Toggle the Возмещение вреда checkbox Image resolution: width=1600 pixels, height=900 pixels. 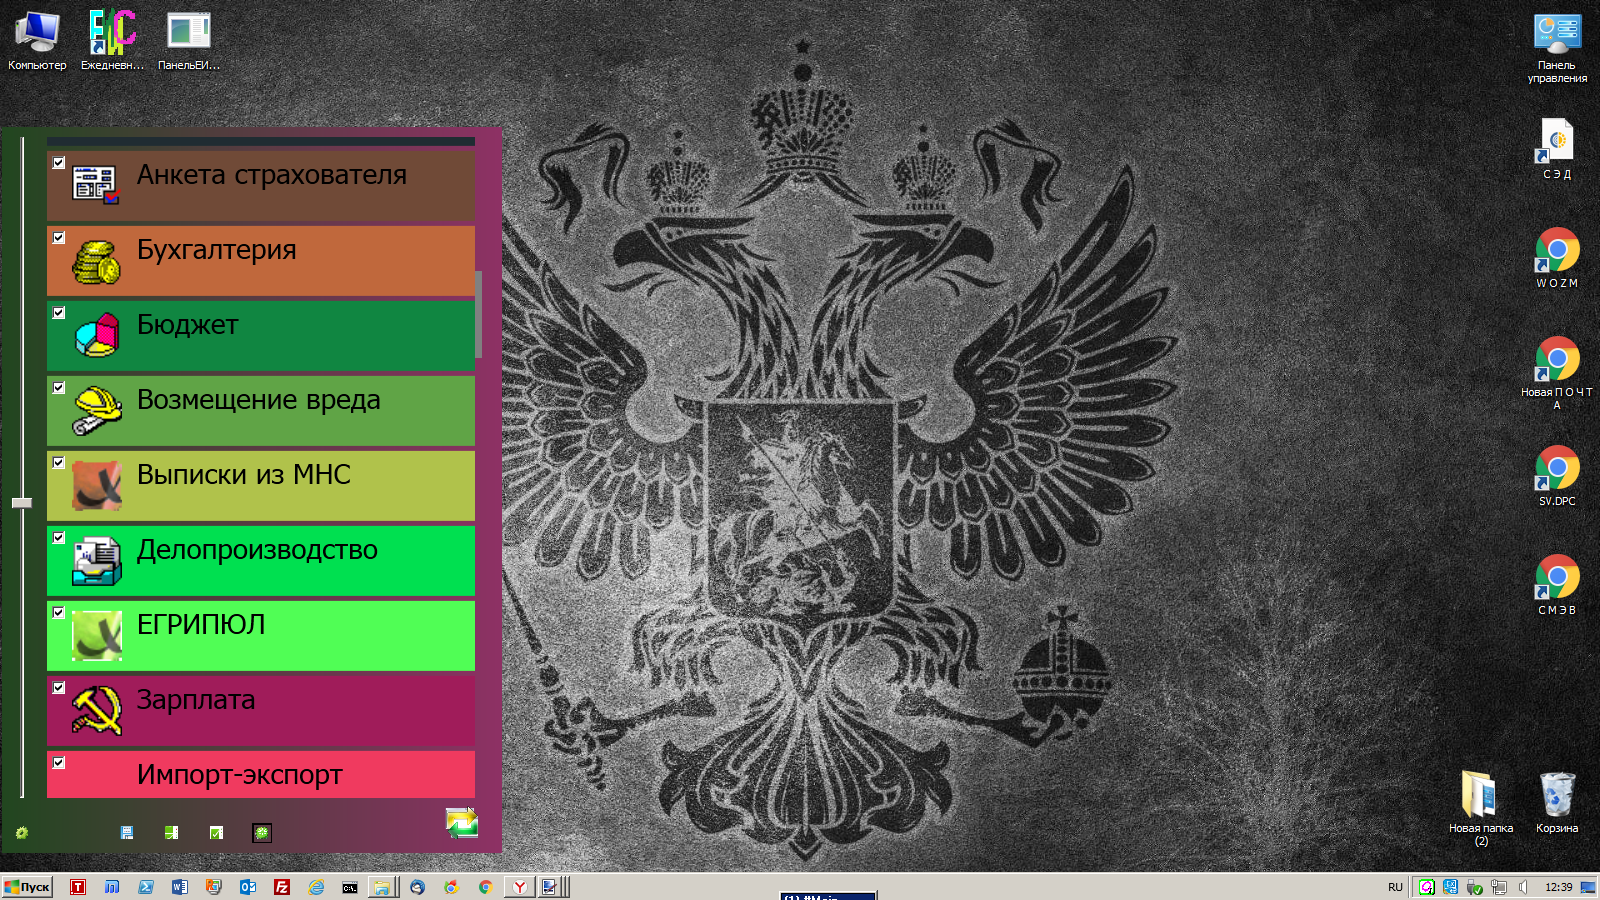click(59, 387)
